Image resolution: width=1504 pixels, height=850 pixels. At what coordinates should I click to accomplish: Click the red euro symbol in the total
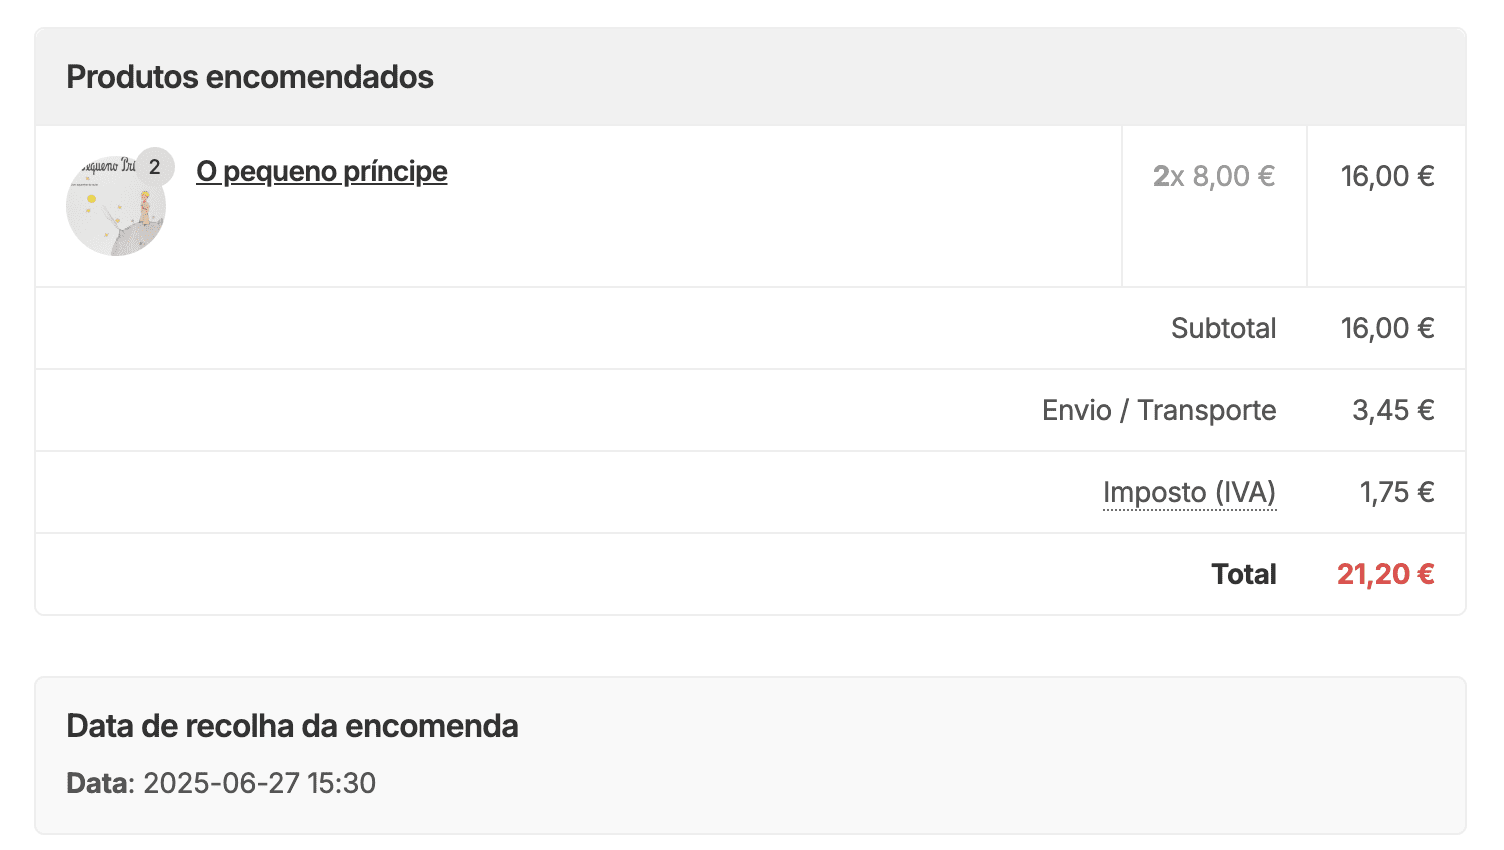(1426, 574)
